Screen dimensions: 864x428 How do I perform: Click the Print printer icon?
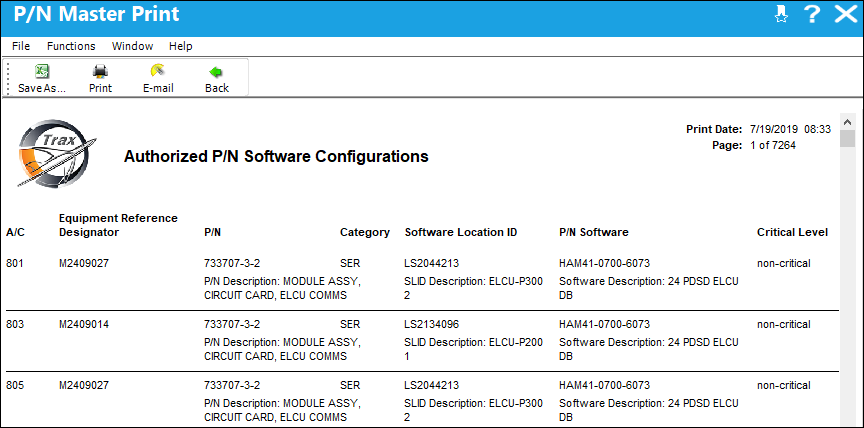click(100, 71)
